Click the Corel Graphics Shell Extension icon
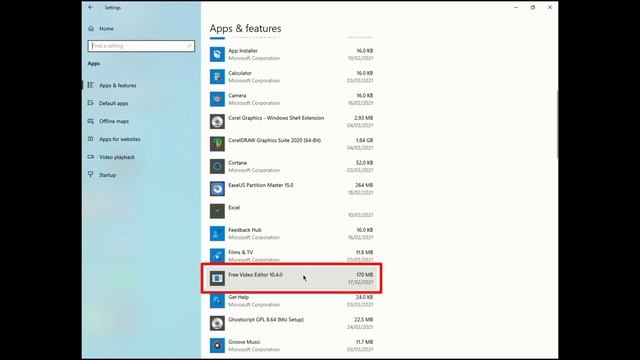The image size is (640, 360). pos(217,122)
